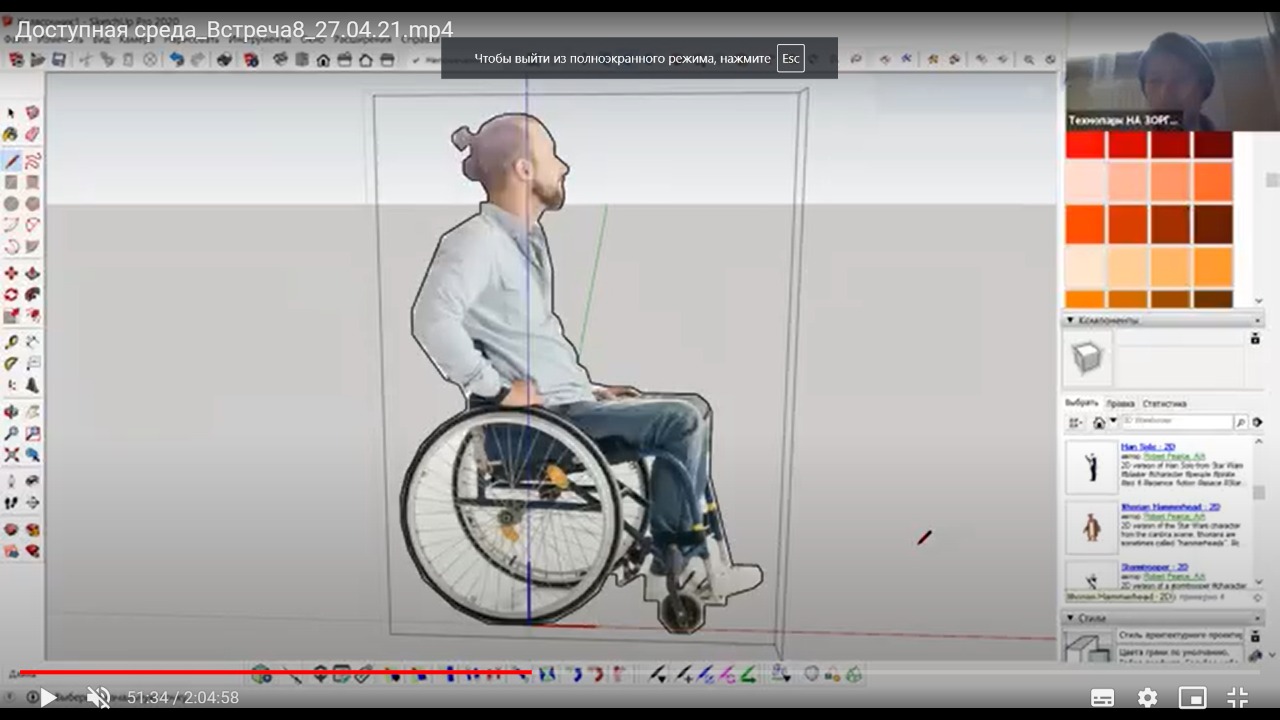Select the Move tool
The image size is (1280, 720).
11,272
